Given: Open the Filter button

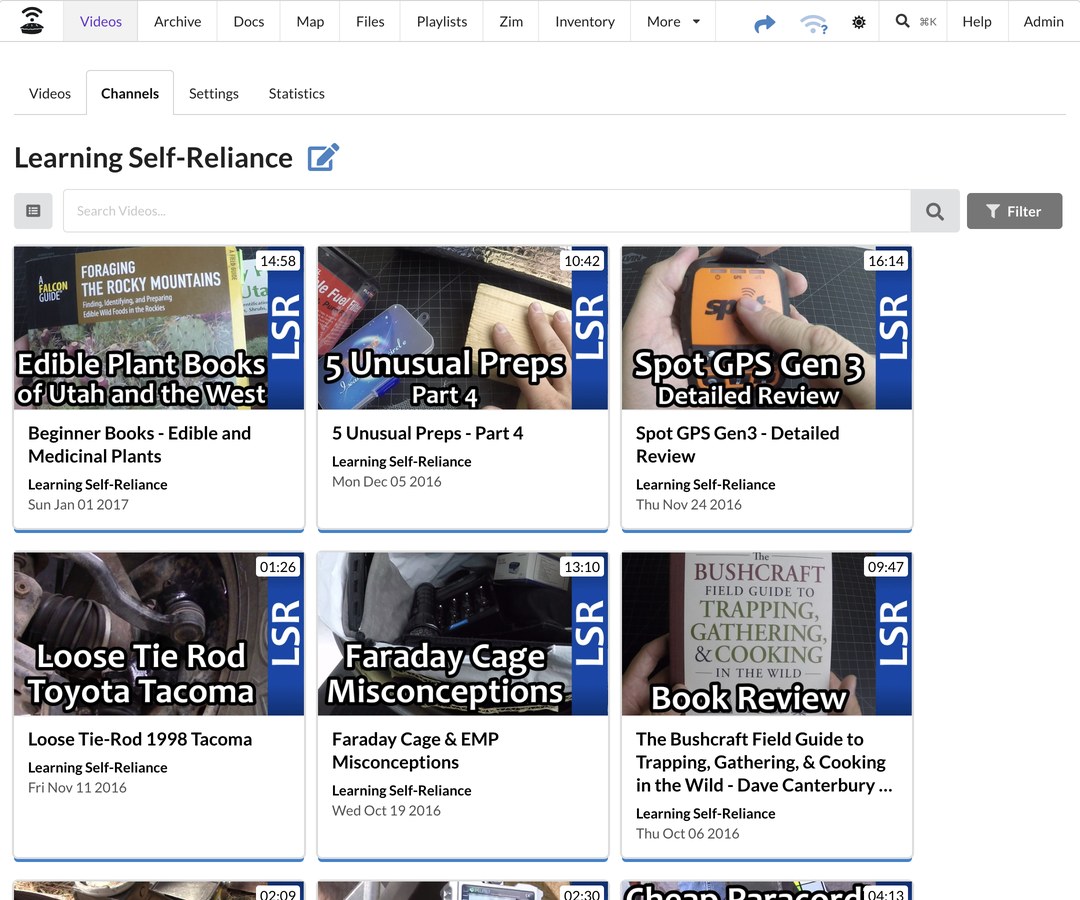Looking at the screenshot, I should [1014, 211].
